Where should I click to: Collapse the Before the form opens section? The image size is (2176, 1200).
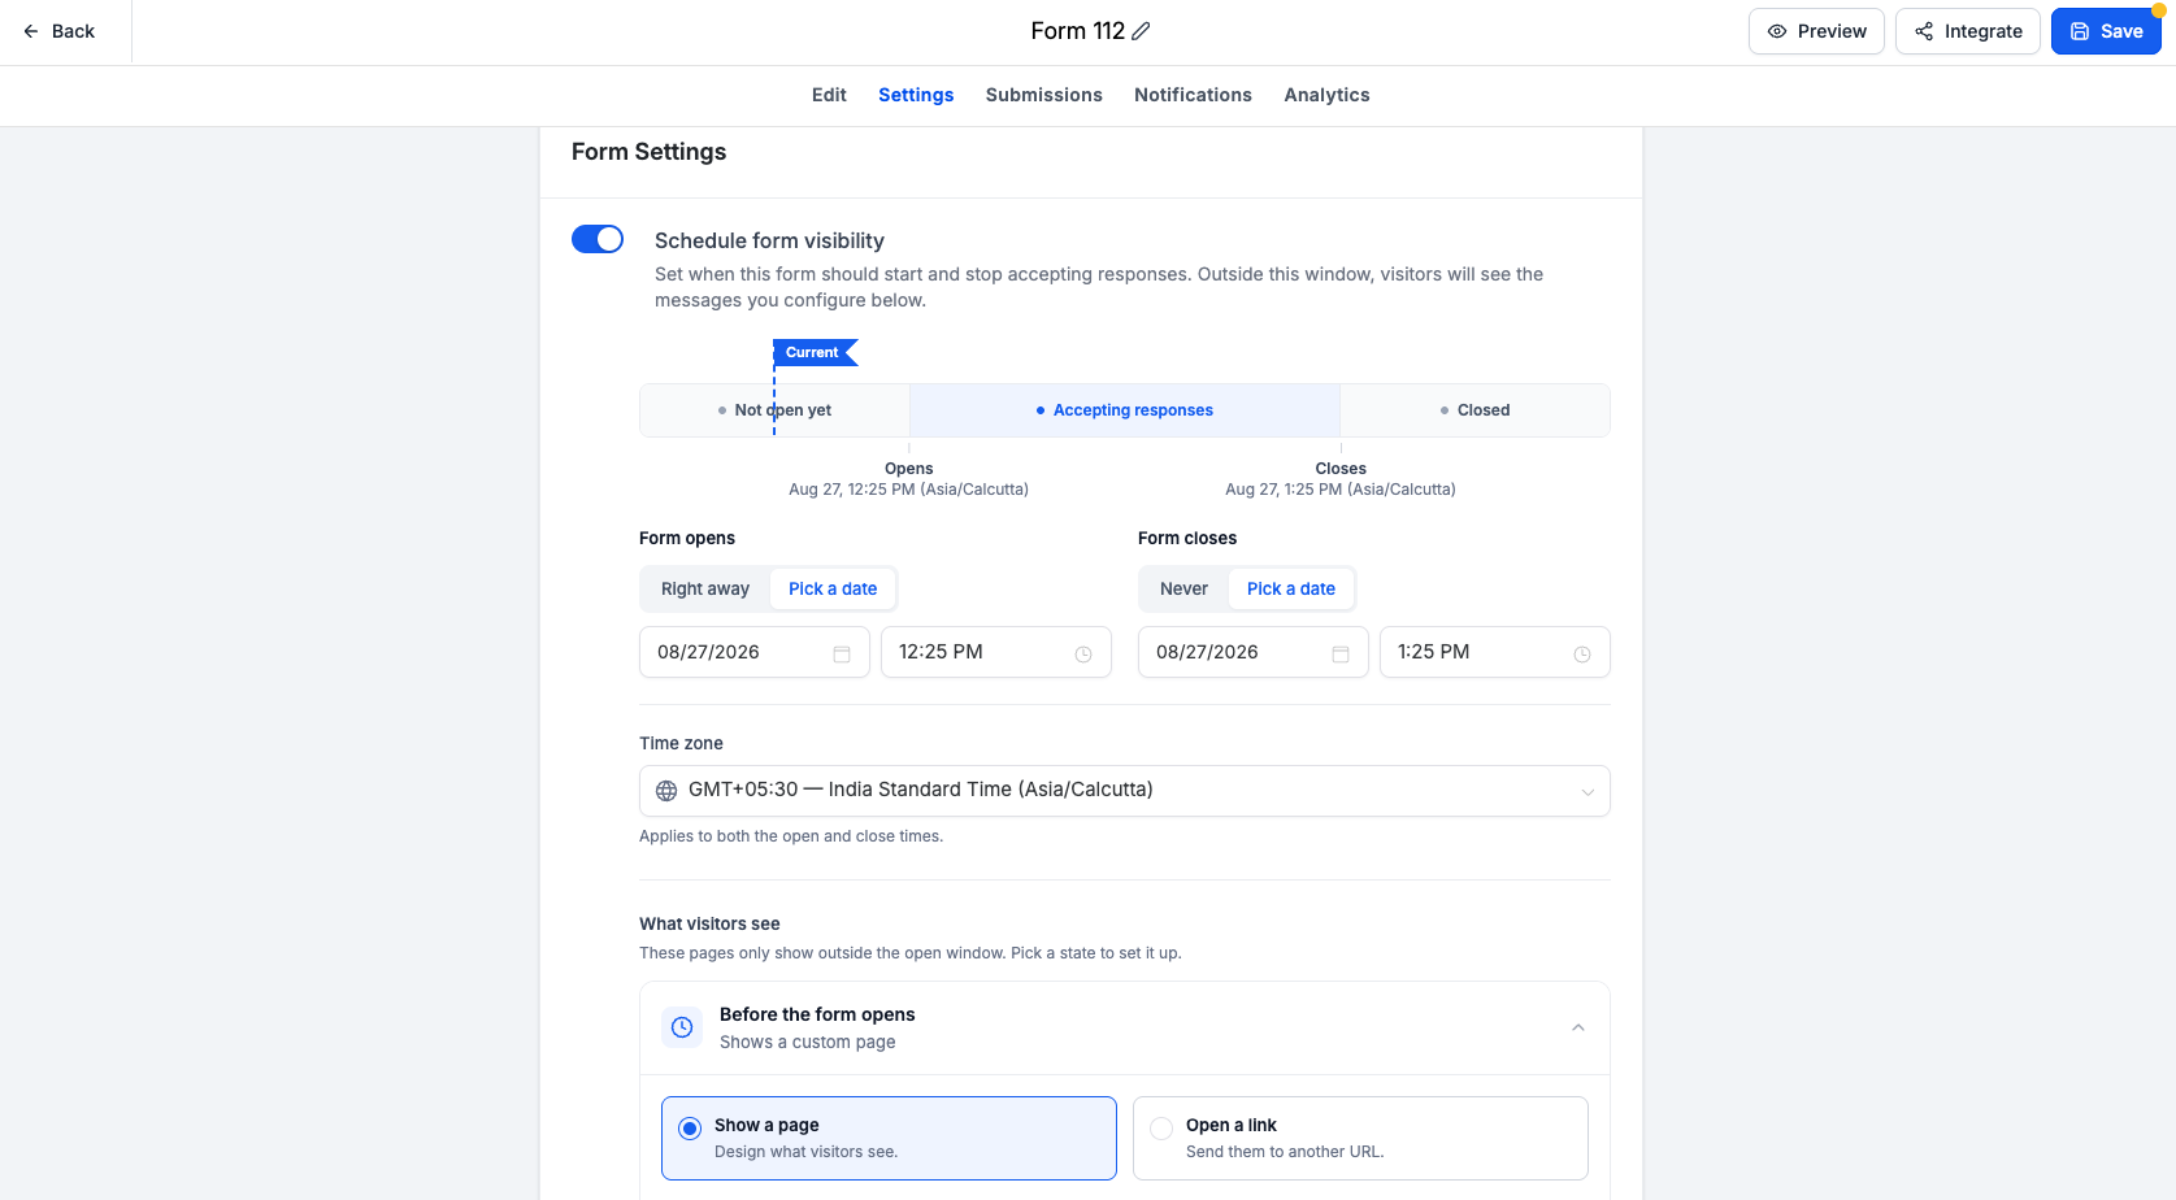[x=1578, y=1027]
